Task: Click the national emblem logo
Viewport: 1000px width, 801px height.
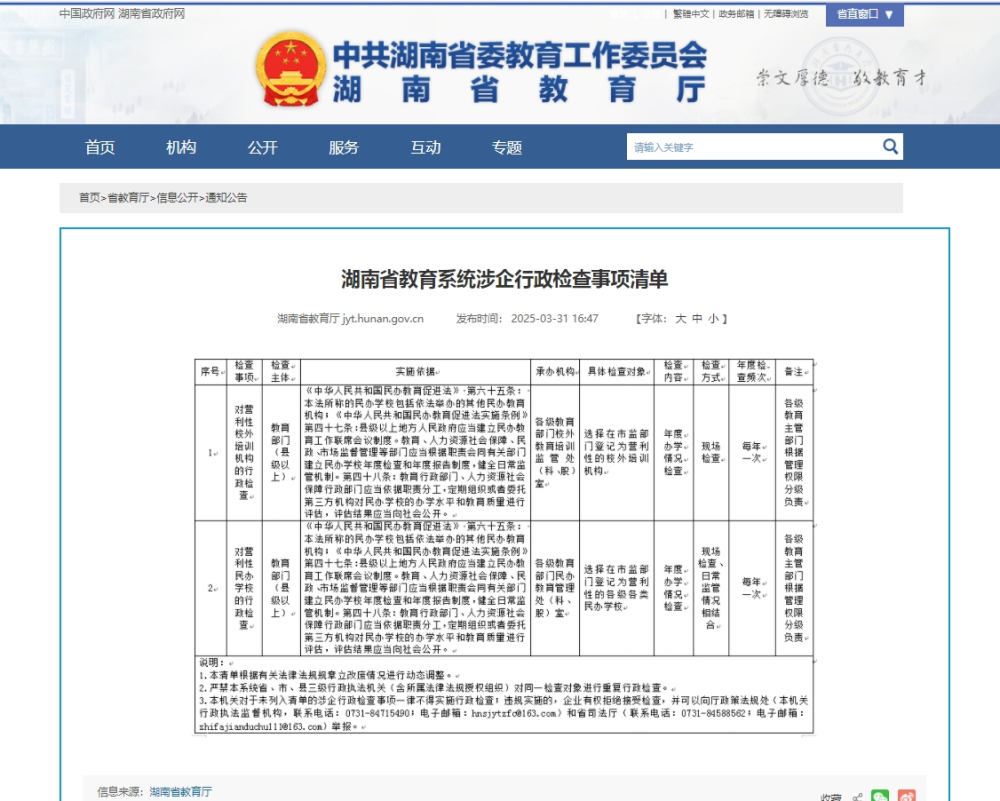Action: [290, 70]
